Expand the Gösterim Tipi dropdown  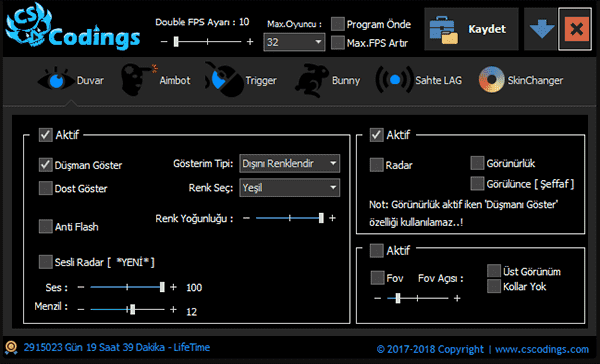click(x=290, y=164)
